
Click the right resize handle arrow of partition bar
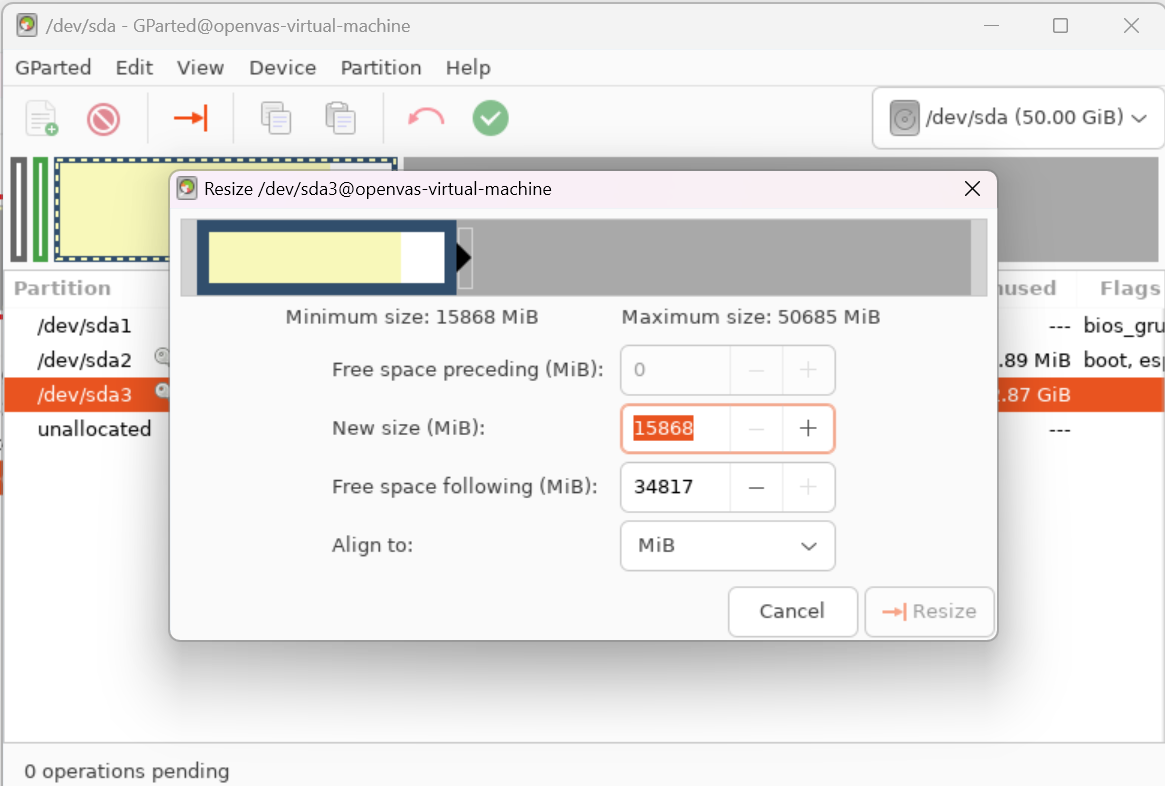point(464,258)
